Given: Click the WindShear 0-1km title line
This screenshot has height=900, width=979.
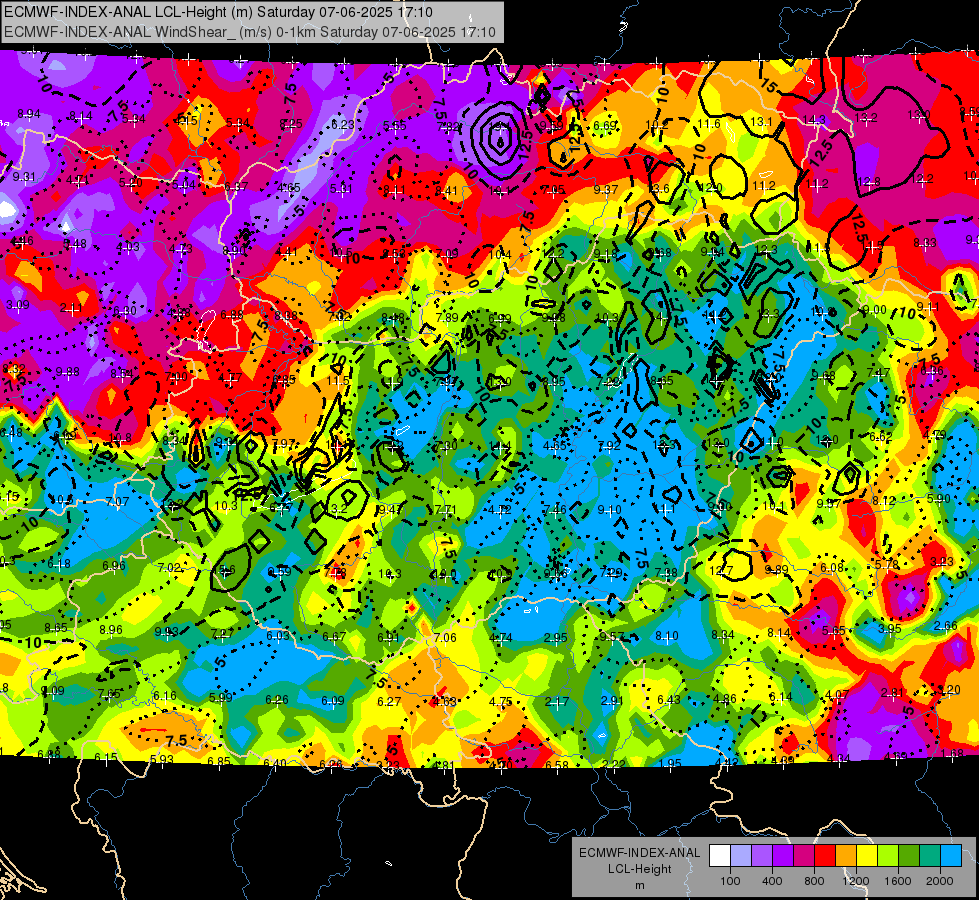Looking at the screenshot, I should 250,32.
